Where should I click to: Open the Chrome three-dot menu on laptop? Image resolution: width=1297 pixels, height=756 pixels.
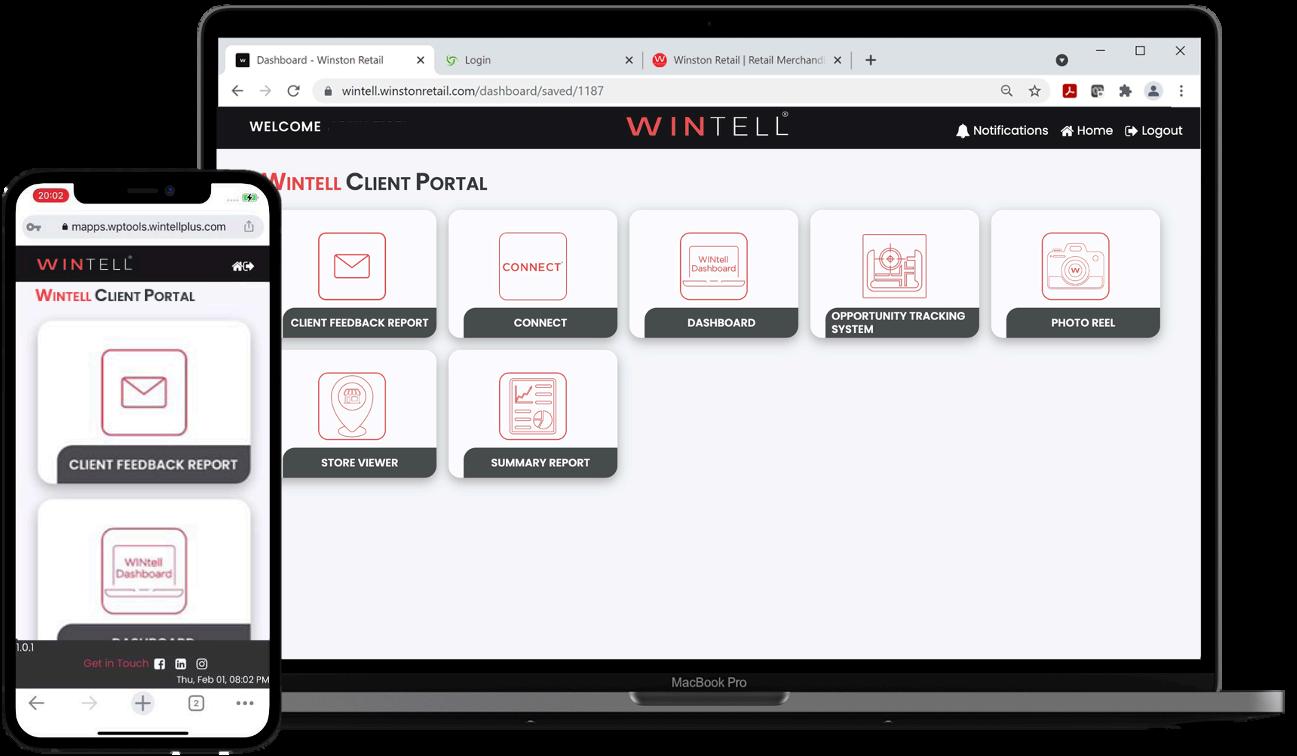(1181, 91)
